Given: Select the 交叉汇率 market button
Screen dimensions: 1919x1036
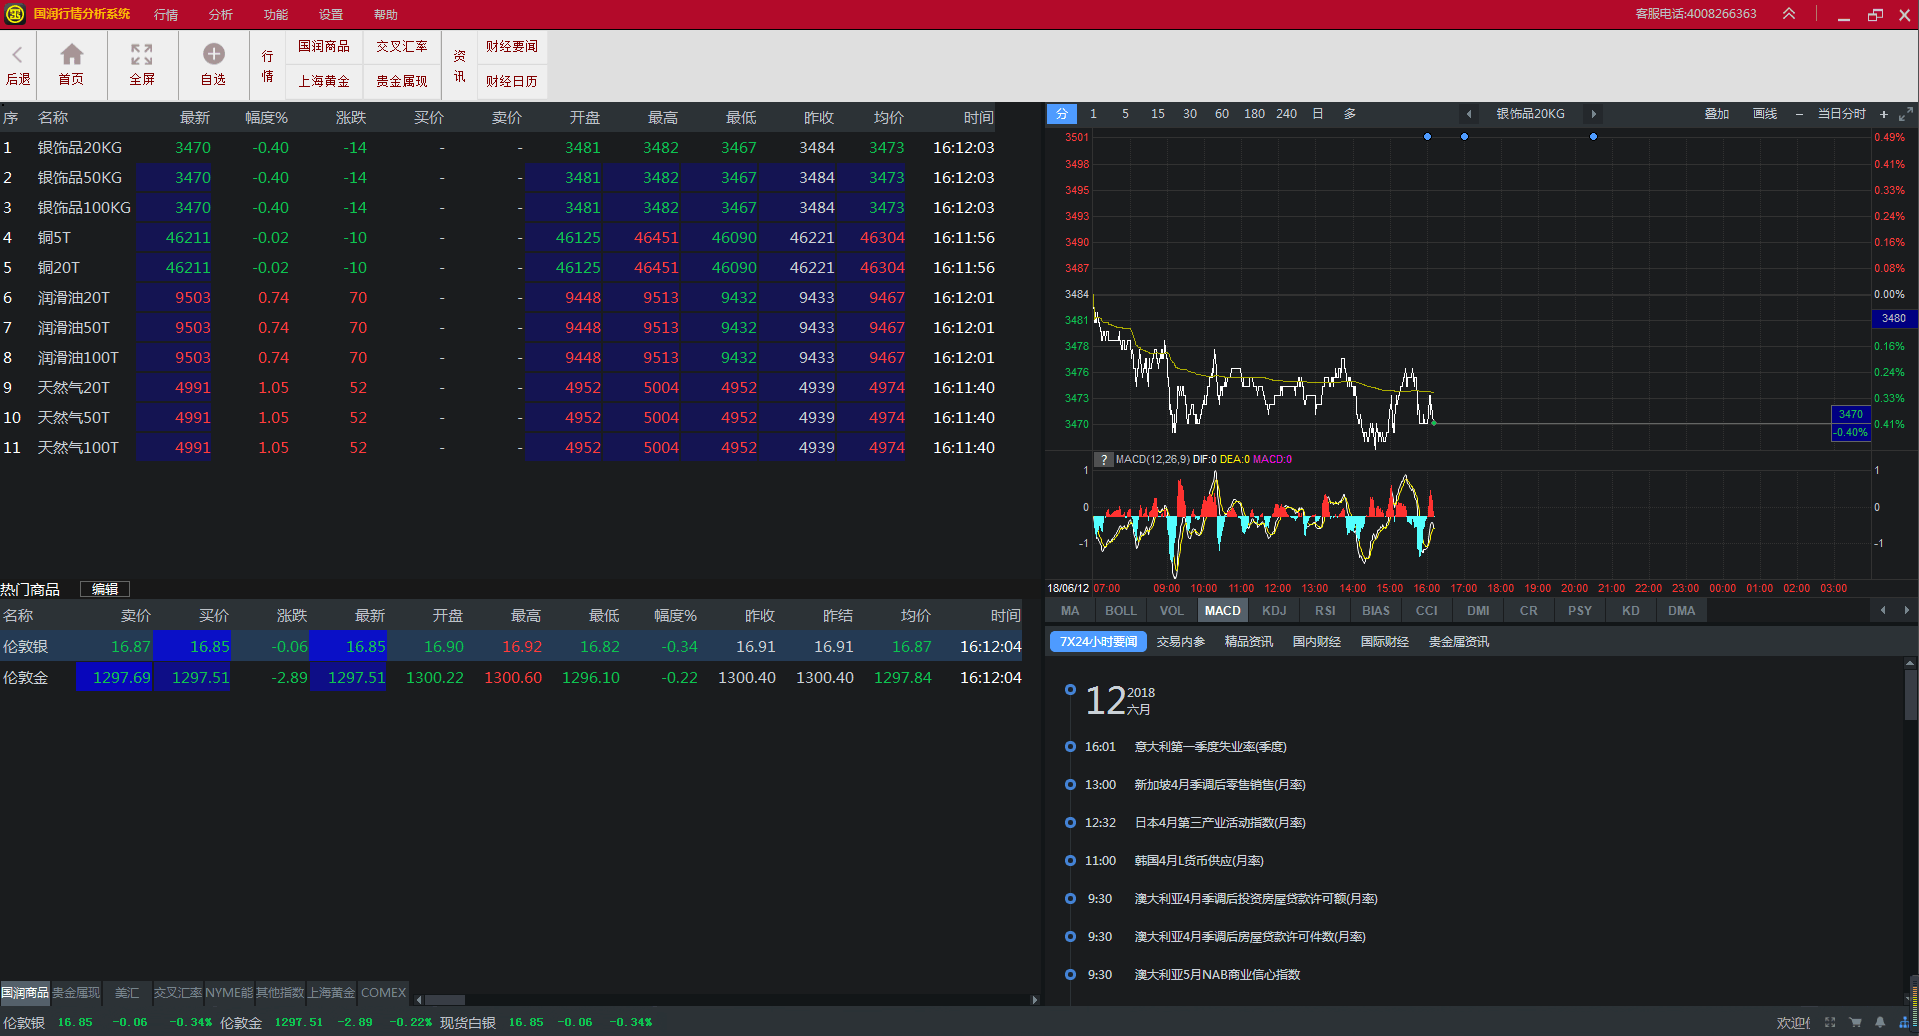Looking at the screenshot, I should (x=402, y=47).
